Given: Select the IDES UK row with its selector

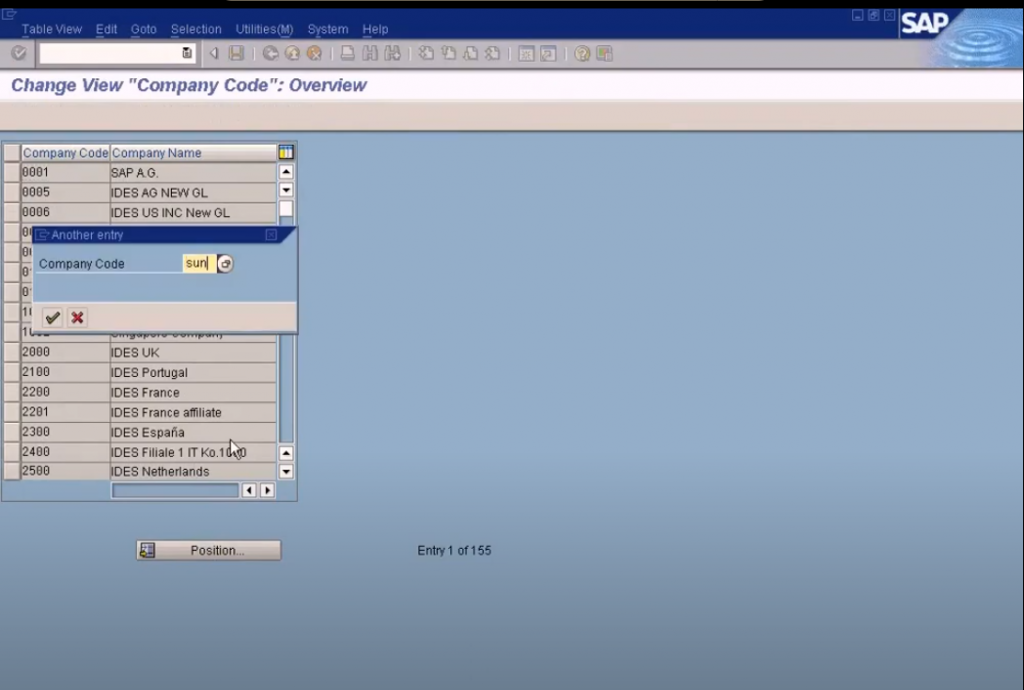Looking at the screenshot, I should pyautogui.click(x=12, y=353).
